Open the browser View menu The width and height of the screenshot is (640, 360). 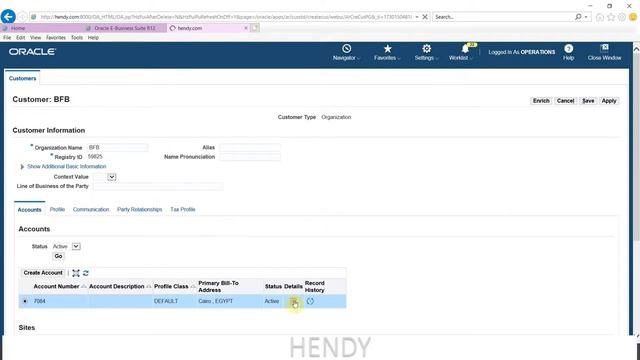tap(36, 38)
